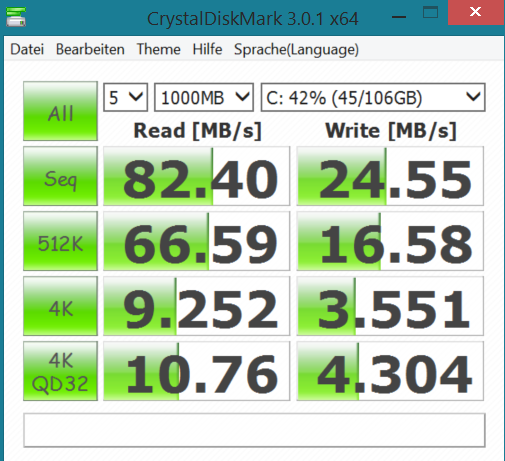The image size is (505, 461).
Task: Open the Hilfe menu
Action: coord(207,49)
